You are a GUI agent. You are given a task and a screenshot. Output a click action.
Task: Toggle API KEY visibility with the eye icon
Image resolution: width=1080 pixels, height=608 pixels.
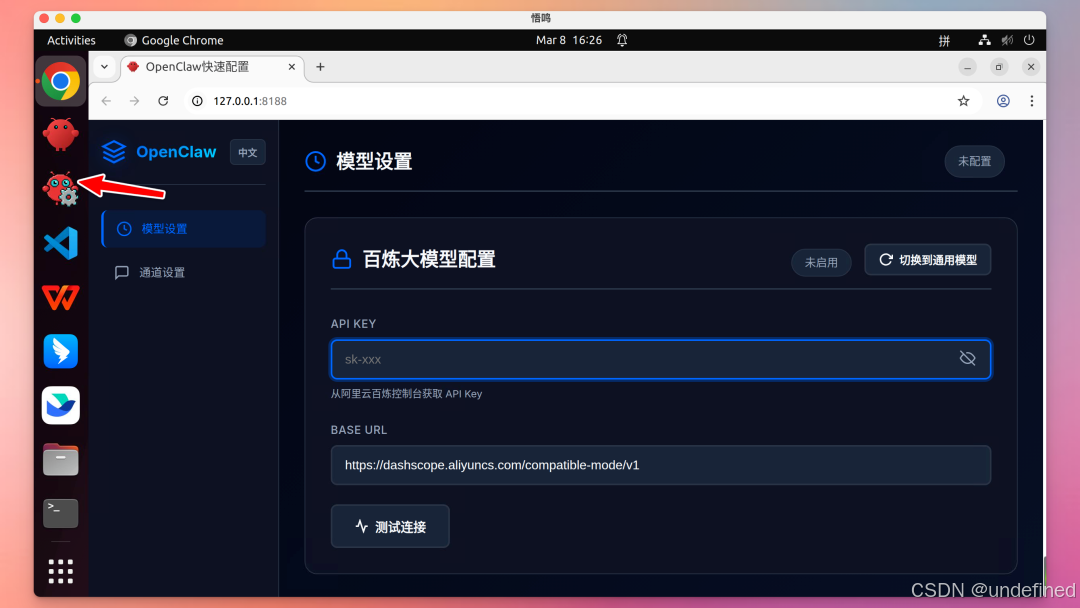pyautogui.click(x=967, y=358)
